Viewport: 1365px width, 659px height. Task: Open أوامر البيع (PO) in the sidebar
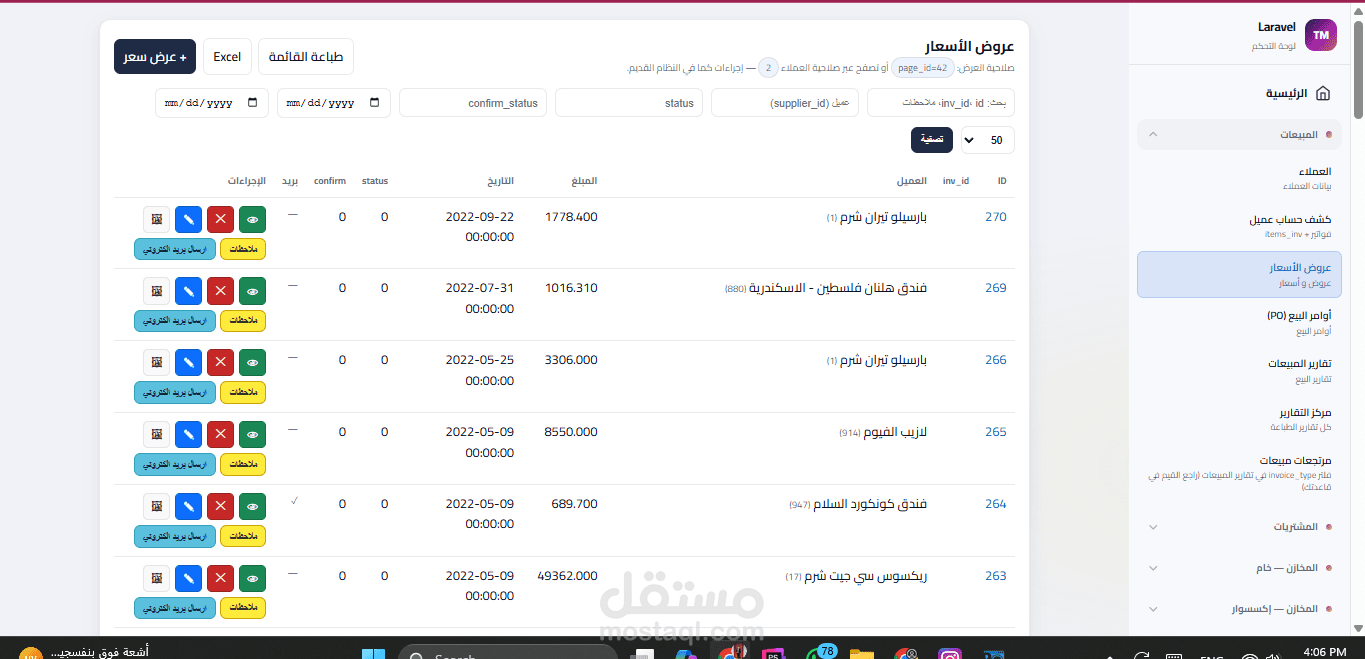click(x=1239, y=322)
